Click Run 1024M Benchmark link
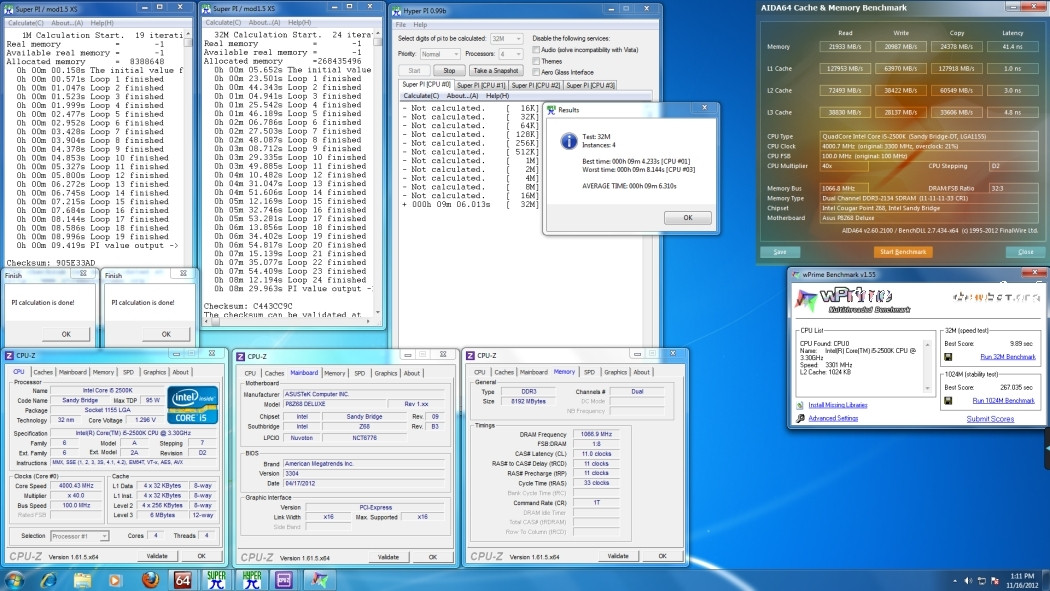Image resolution: width=1050 pixels, height=591 pixels. click(x=1003, y=400)
